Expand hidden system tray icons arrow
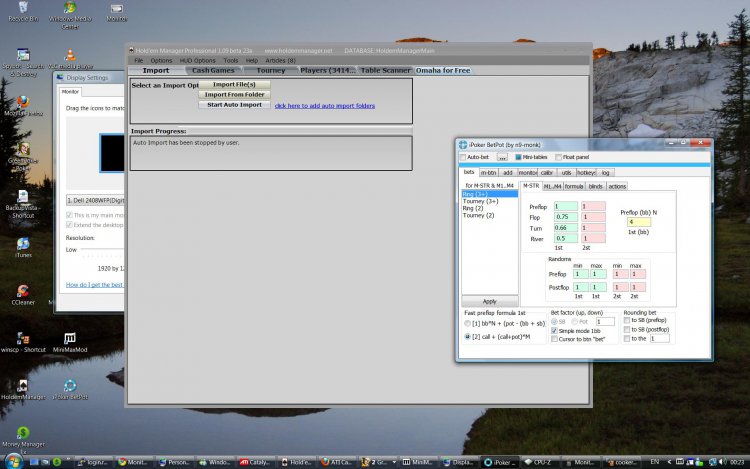This screenshot has height=469, width=750. tap(669, 462)
